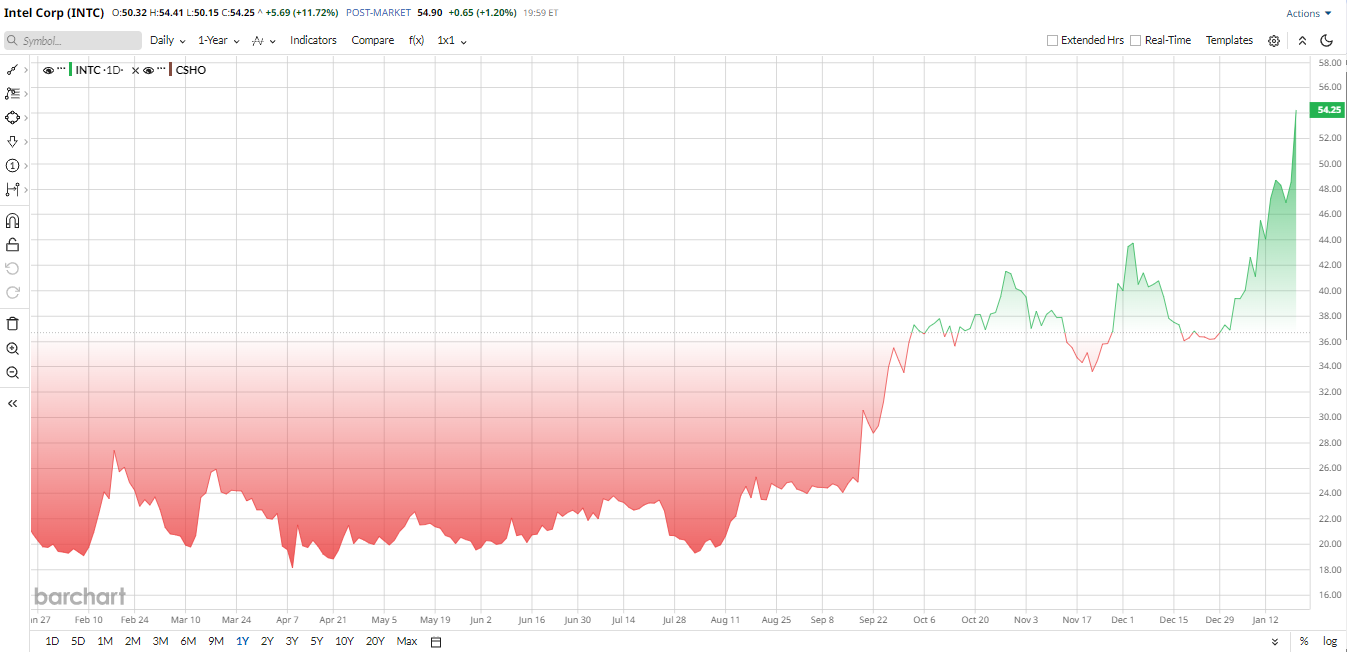Click the CSHO study label

click(x=191, y=70)
